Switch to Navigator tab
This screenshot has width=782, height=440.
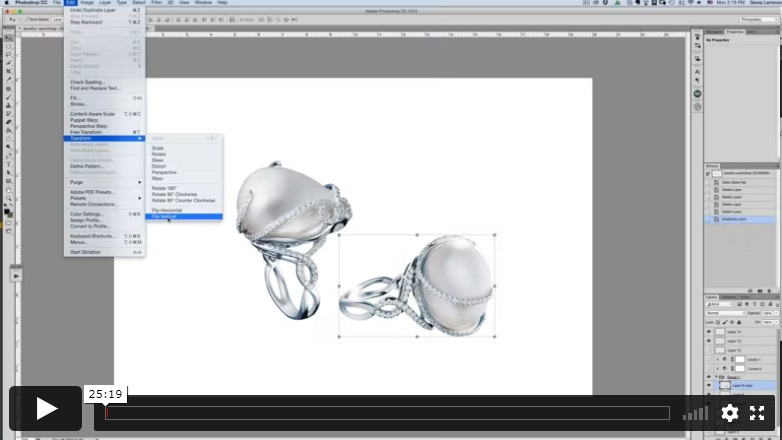point(714,32)
